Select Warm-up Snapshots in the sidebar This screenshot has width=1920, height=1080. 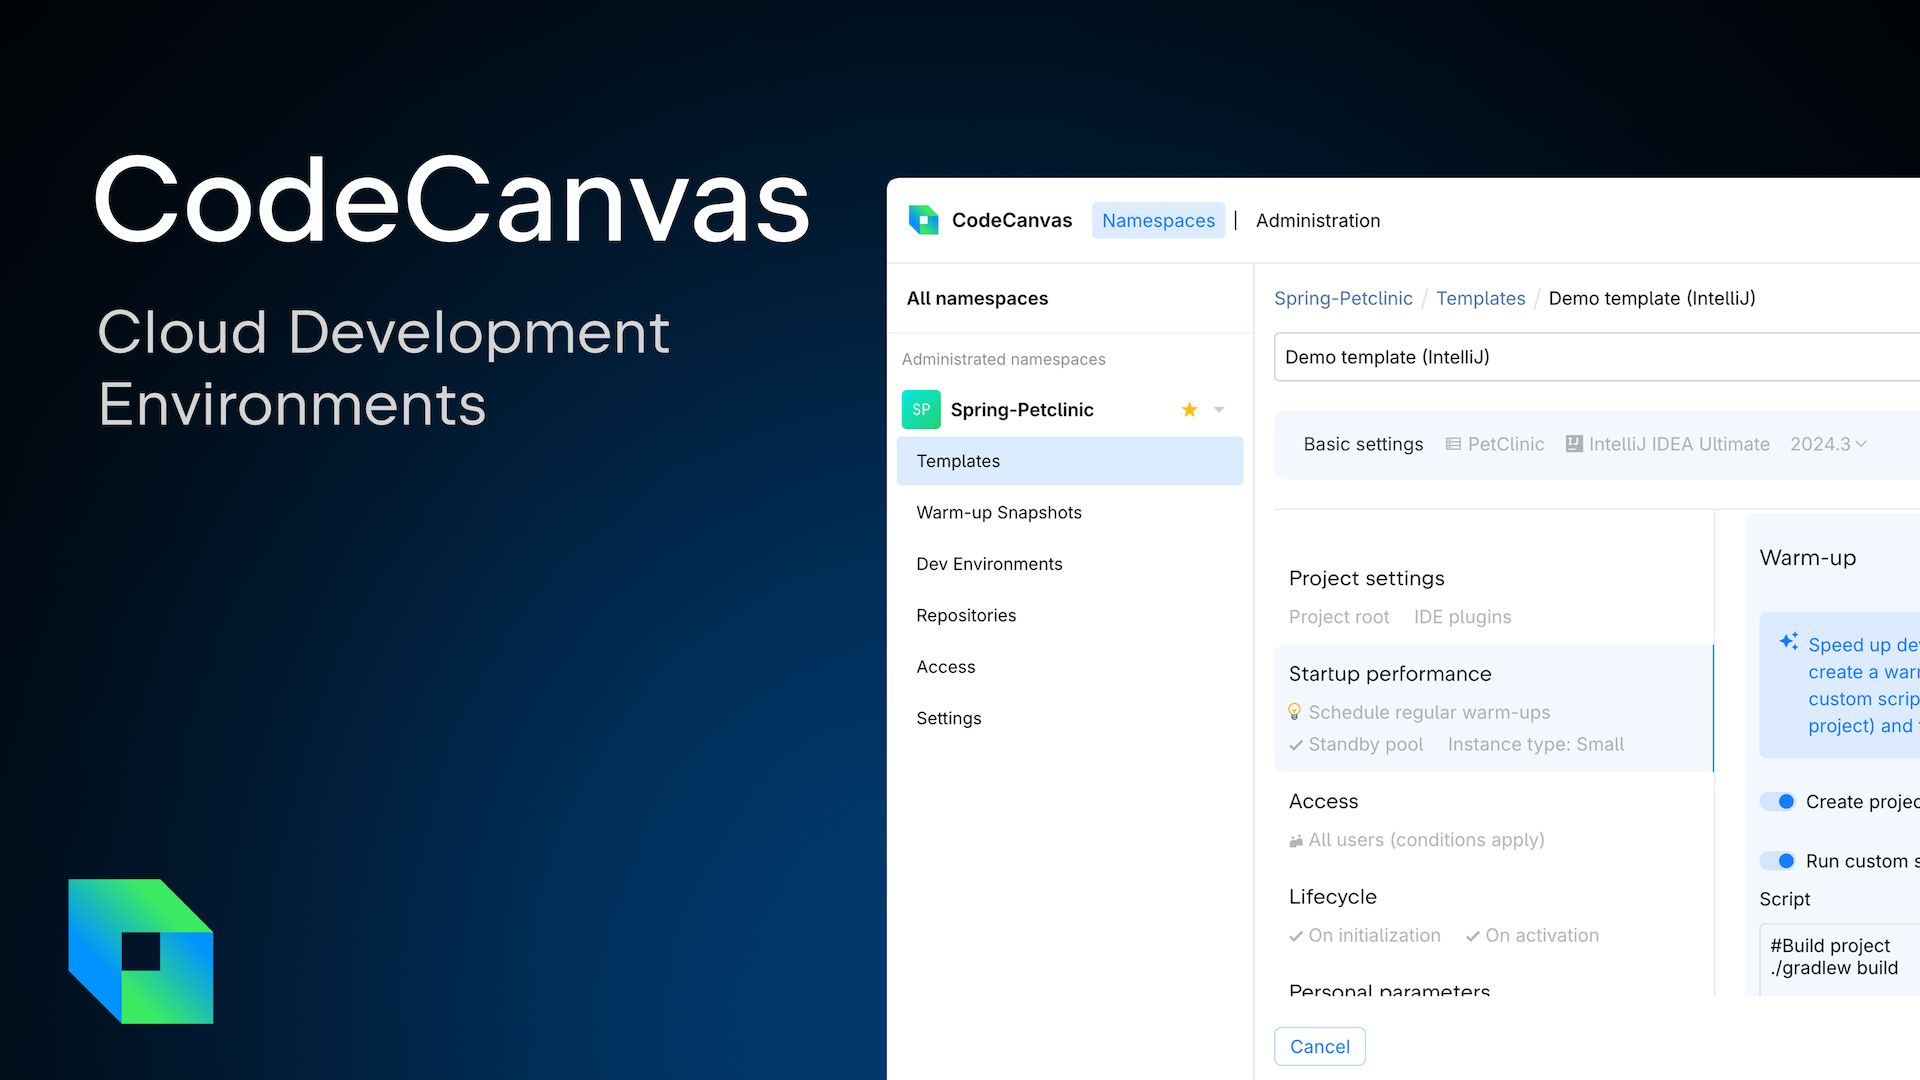(998, 512)
